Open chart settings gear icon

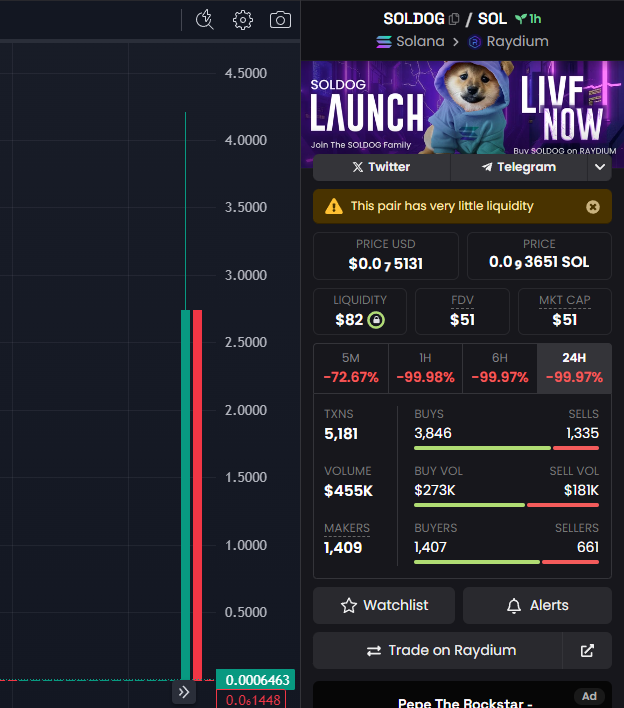tap(243, 20)
